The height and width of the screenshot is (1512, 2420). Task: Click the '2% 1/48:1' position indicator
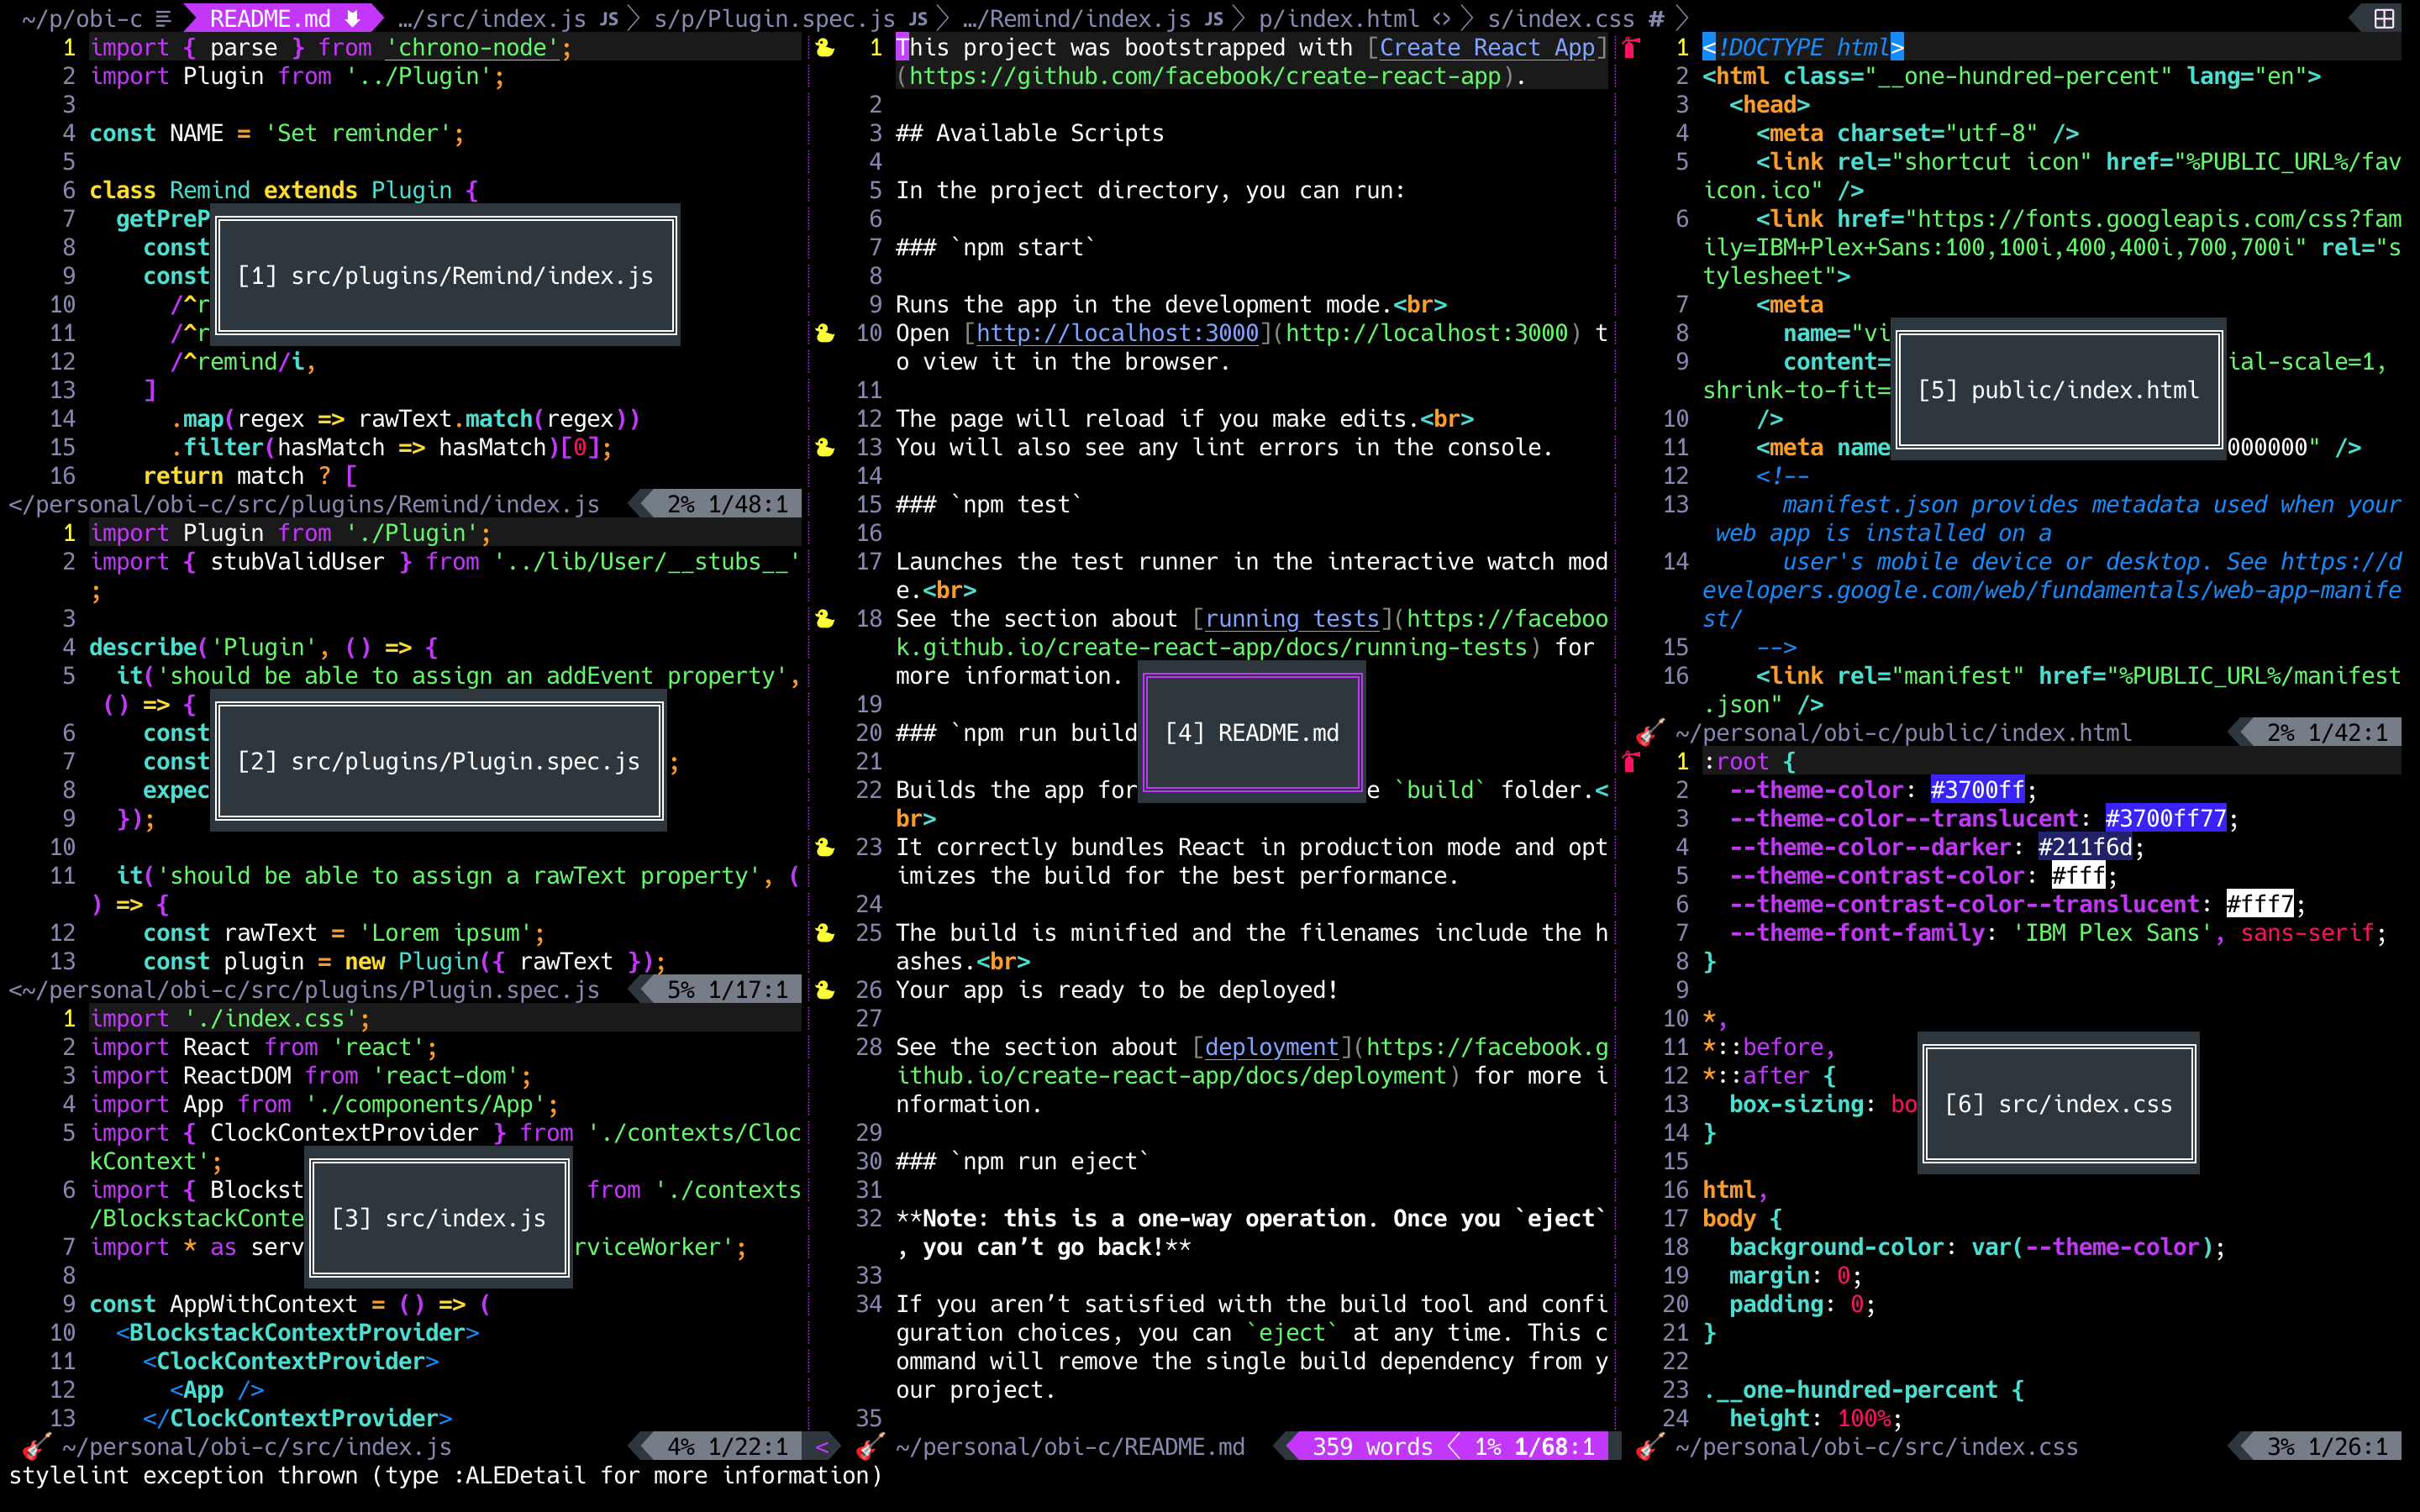pyautogui.click(x=728, y=504)
